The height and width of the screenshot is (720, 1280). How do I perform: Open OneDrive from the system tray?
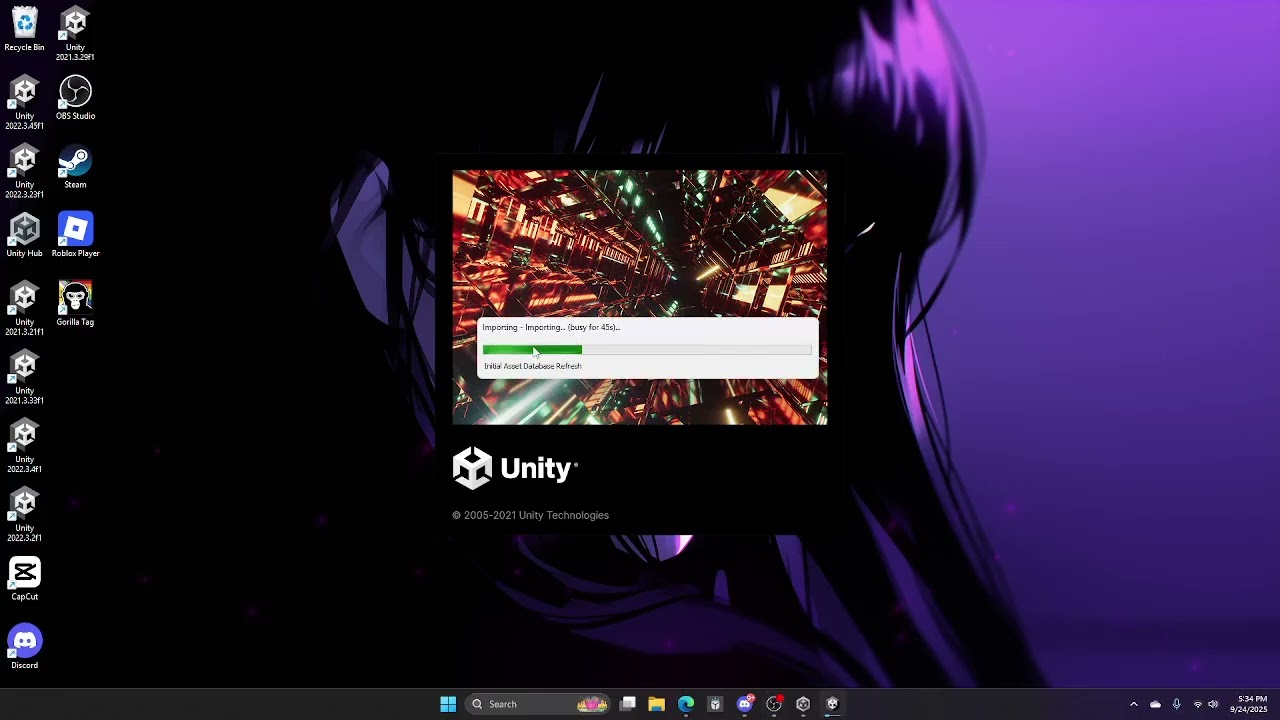pos(1155,704)
